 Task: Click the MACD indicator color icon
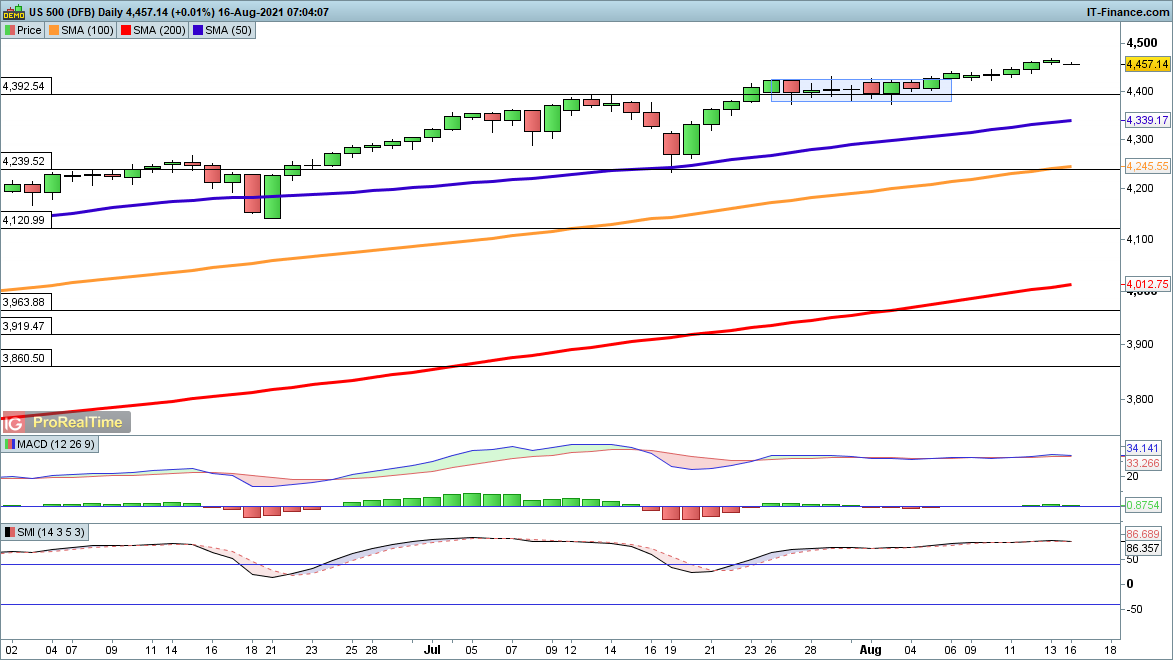[x=10, y=444]
